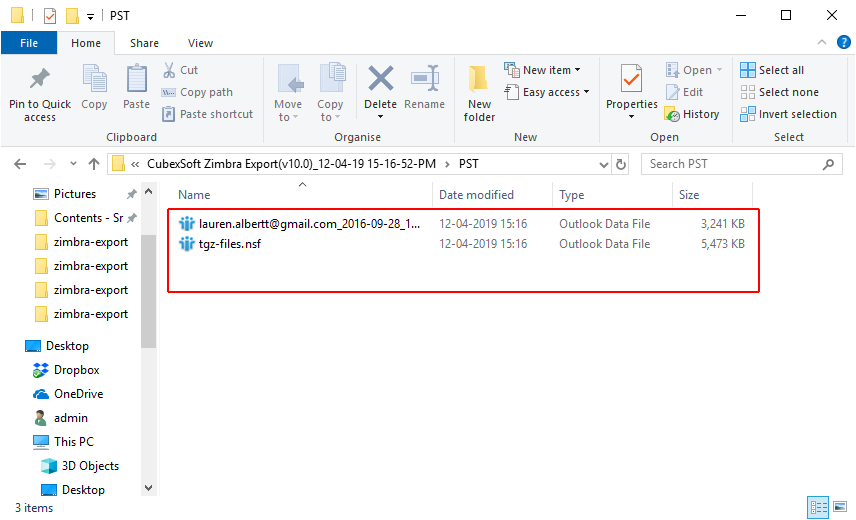
Task: Open the File menu tab
Action: coord(29,43)
